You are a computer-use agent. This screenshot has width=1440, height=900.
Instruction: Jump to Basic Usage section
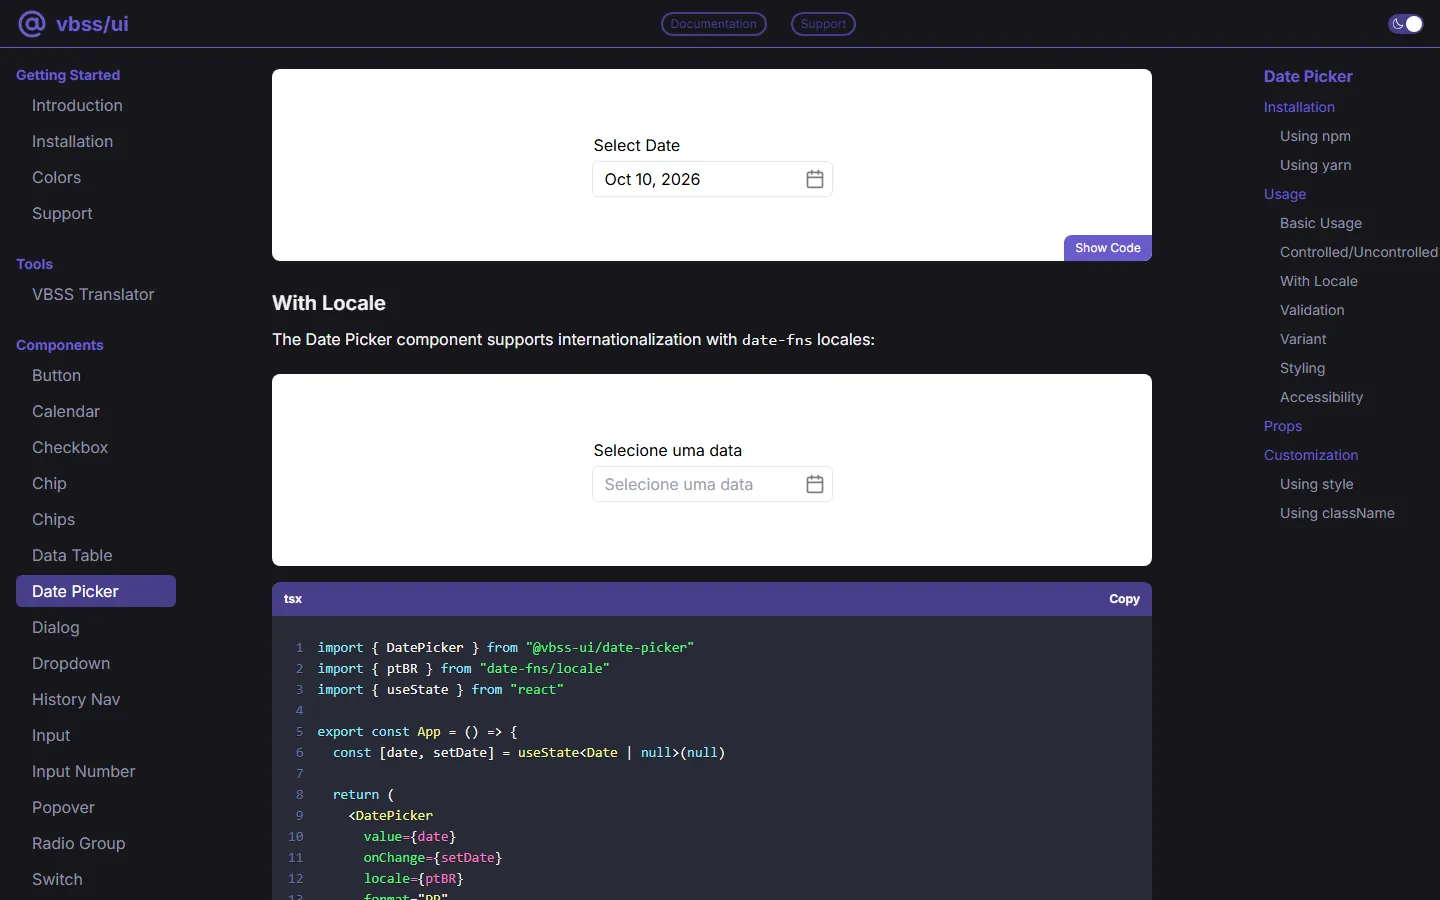(x=1321, y=223)
